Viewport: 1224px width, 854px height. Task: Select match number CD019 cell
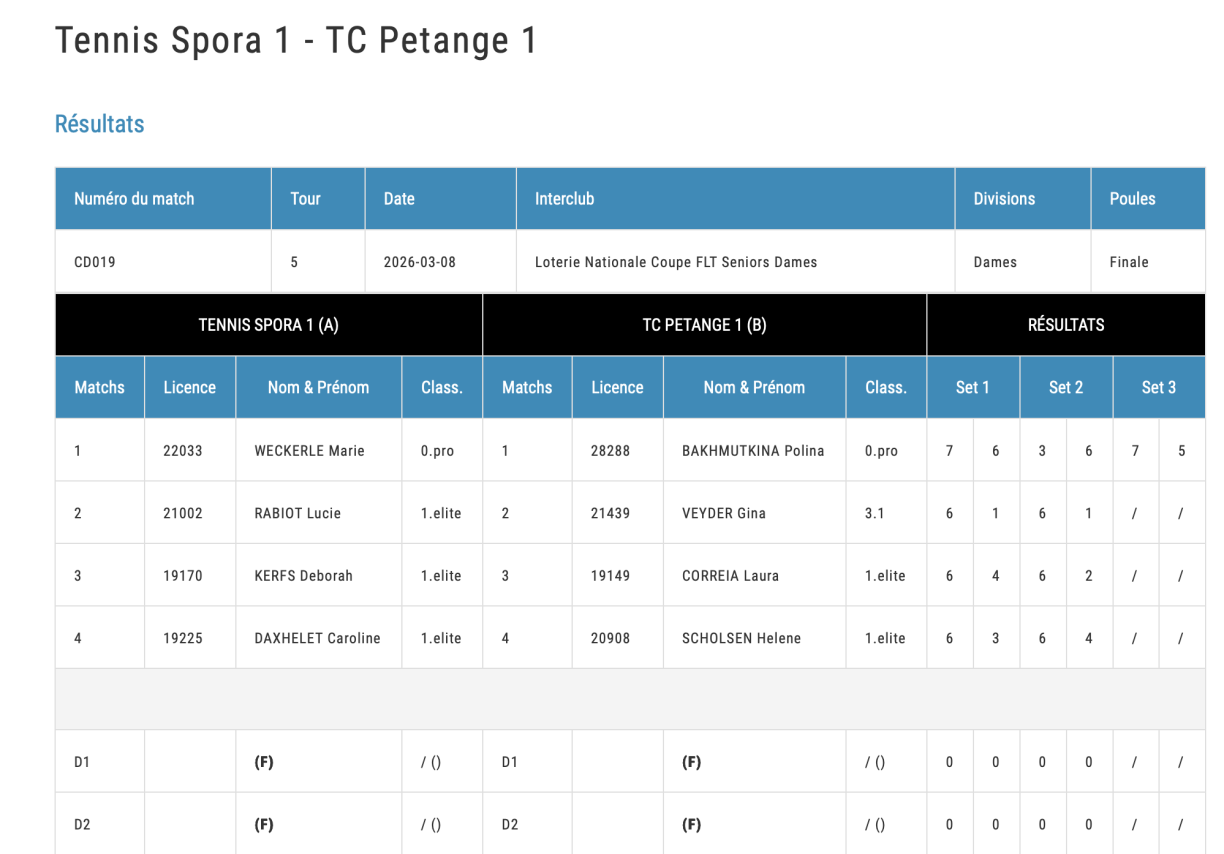click(95, 262)
